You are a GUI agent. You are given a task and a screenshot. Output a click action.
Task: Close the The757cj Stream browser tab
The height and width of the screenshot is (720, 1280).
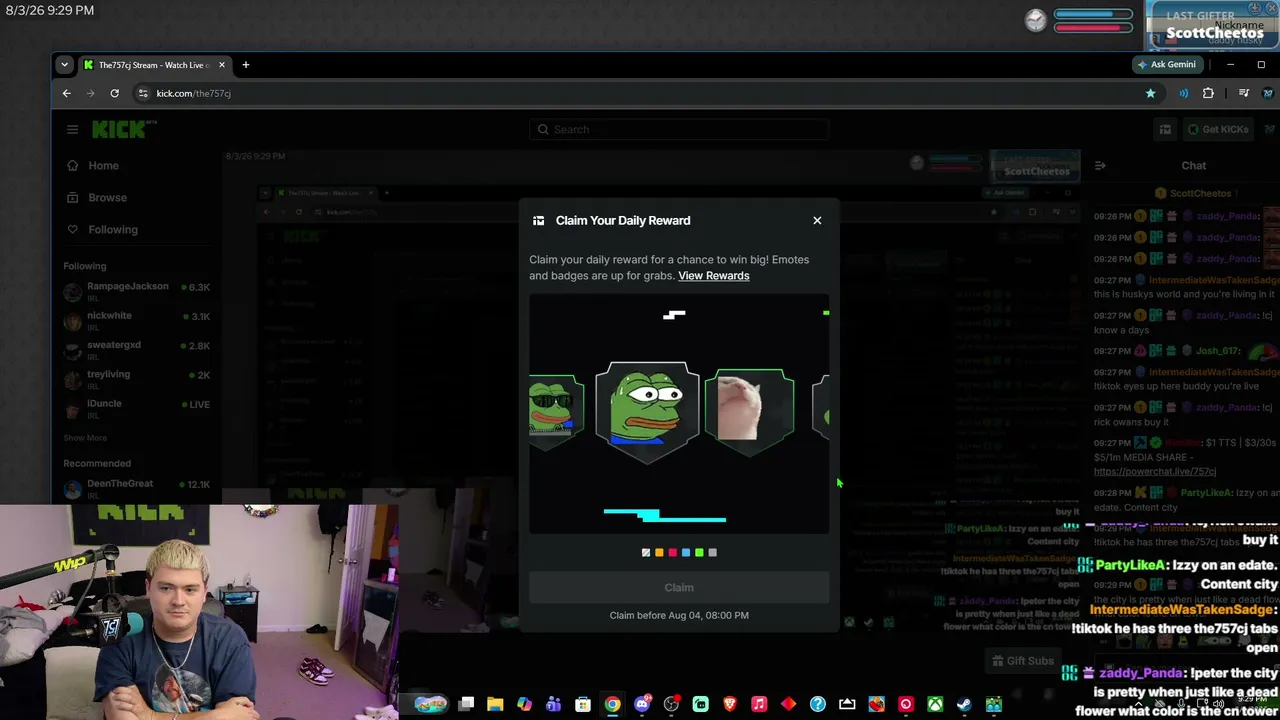222,65
